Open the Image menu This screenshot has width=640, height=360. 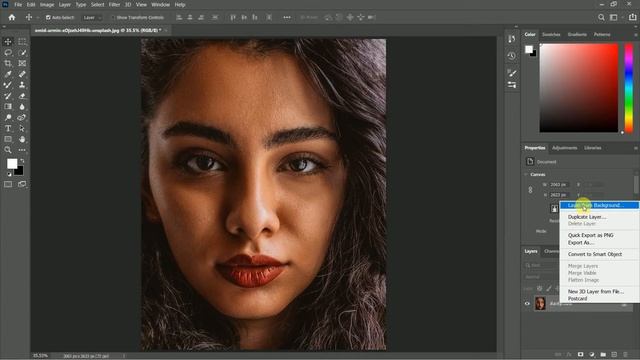[47, 5]
